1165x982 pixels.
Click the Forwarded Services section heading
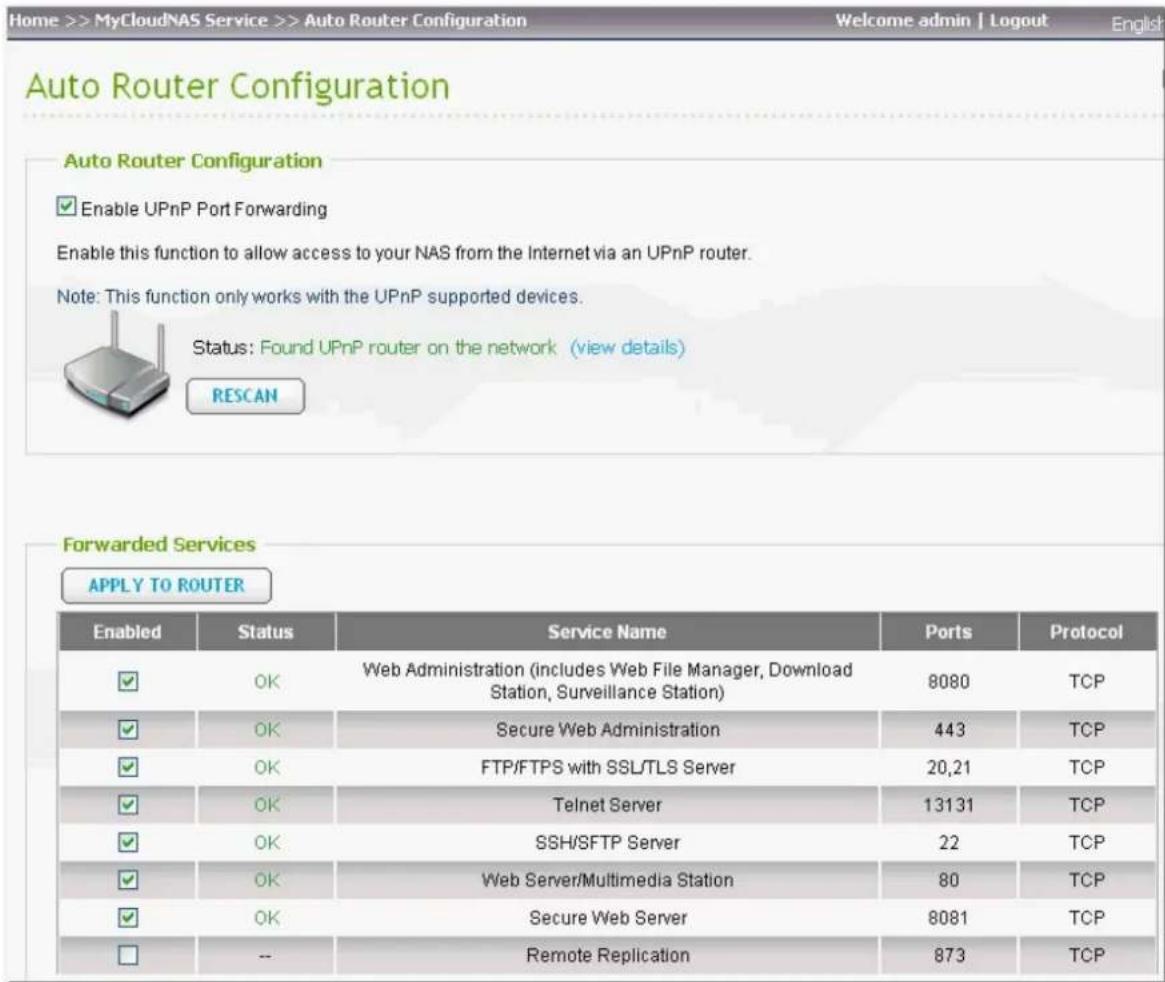pyautogui.click(x=159, y=544)
